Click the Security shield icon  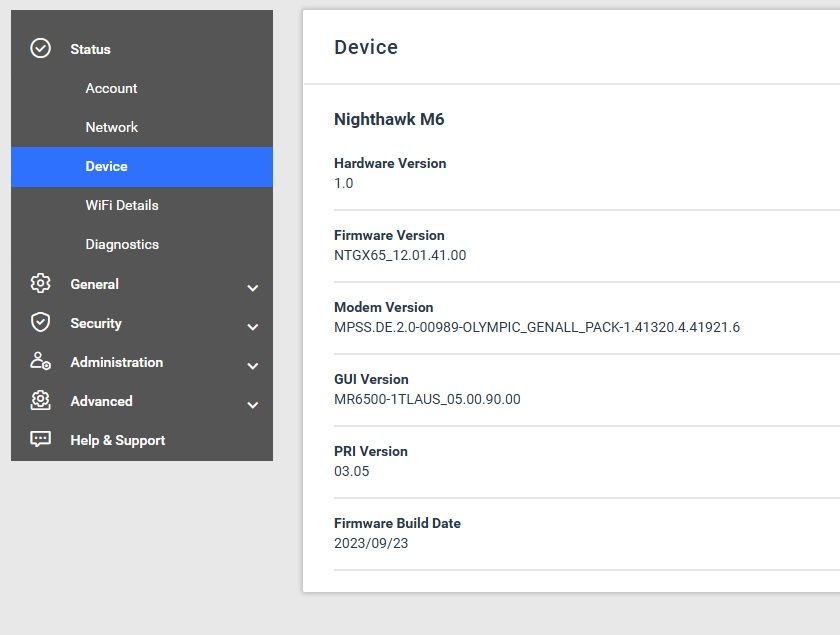[x=40, y=322]
